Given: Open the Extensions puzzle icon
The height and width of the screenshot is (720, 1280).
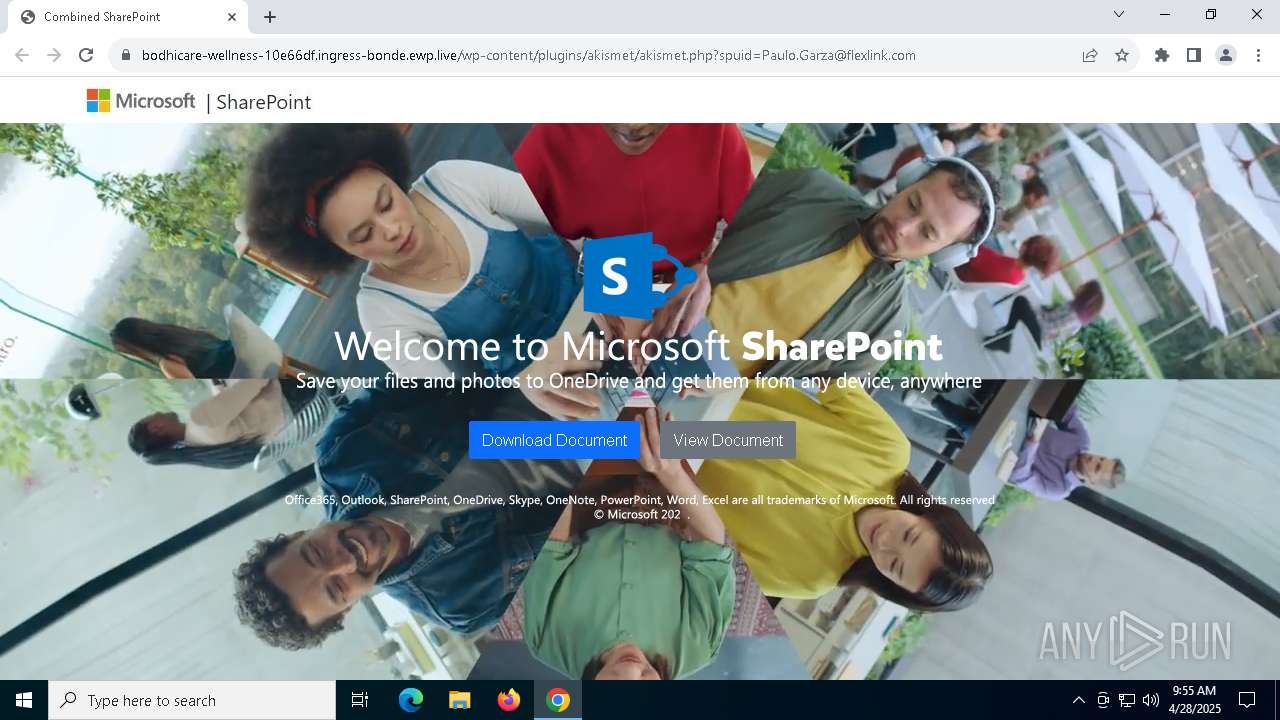Looking at the screenshot, I should click(x=1162, y=55).
